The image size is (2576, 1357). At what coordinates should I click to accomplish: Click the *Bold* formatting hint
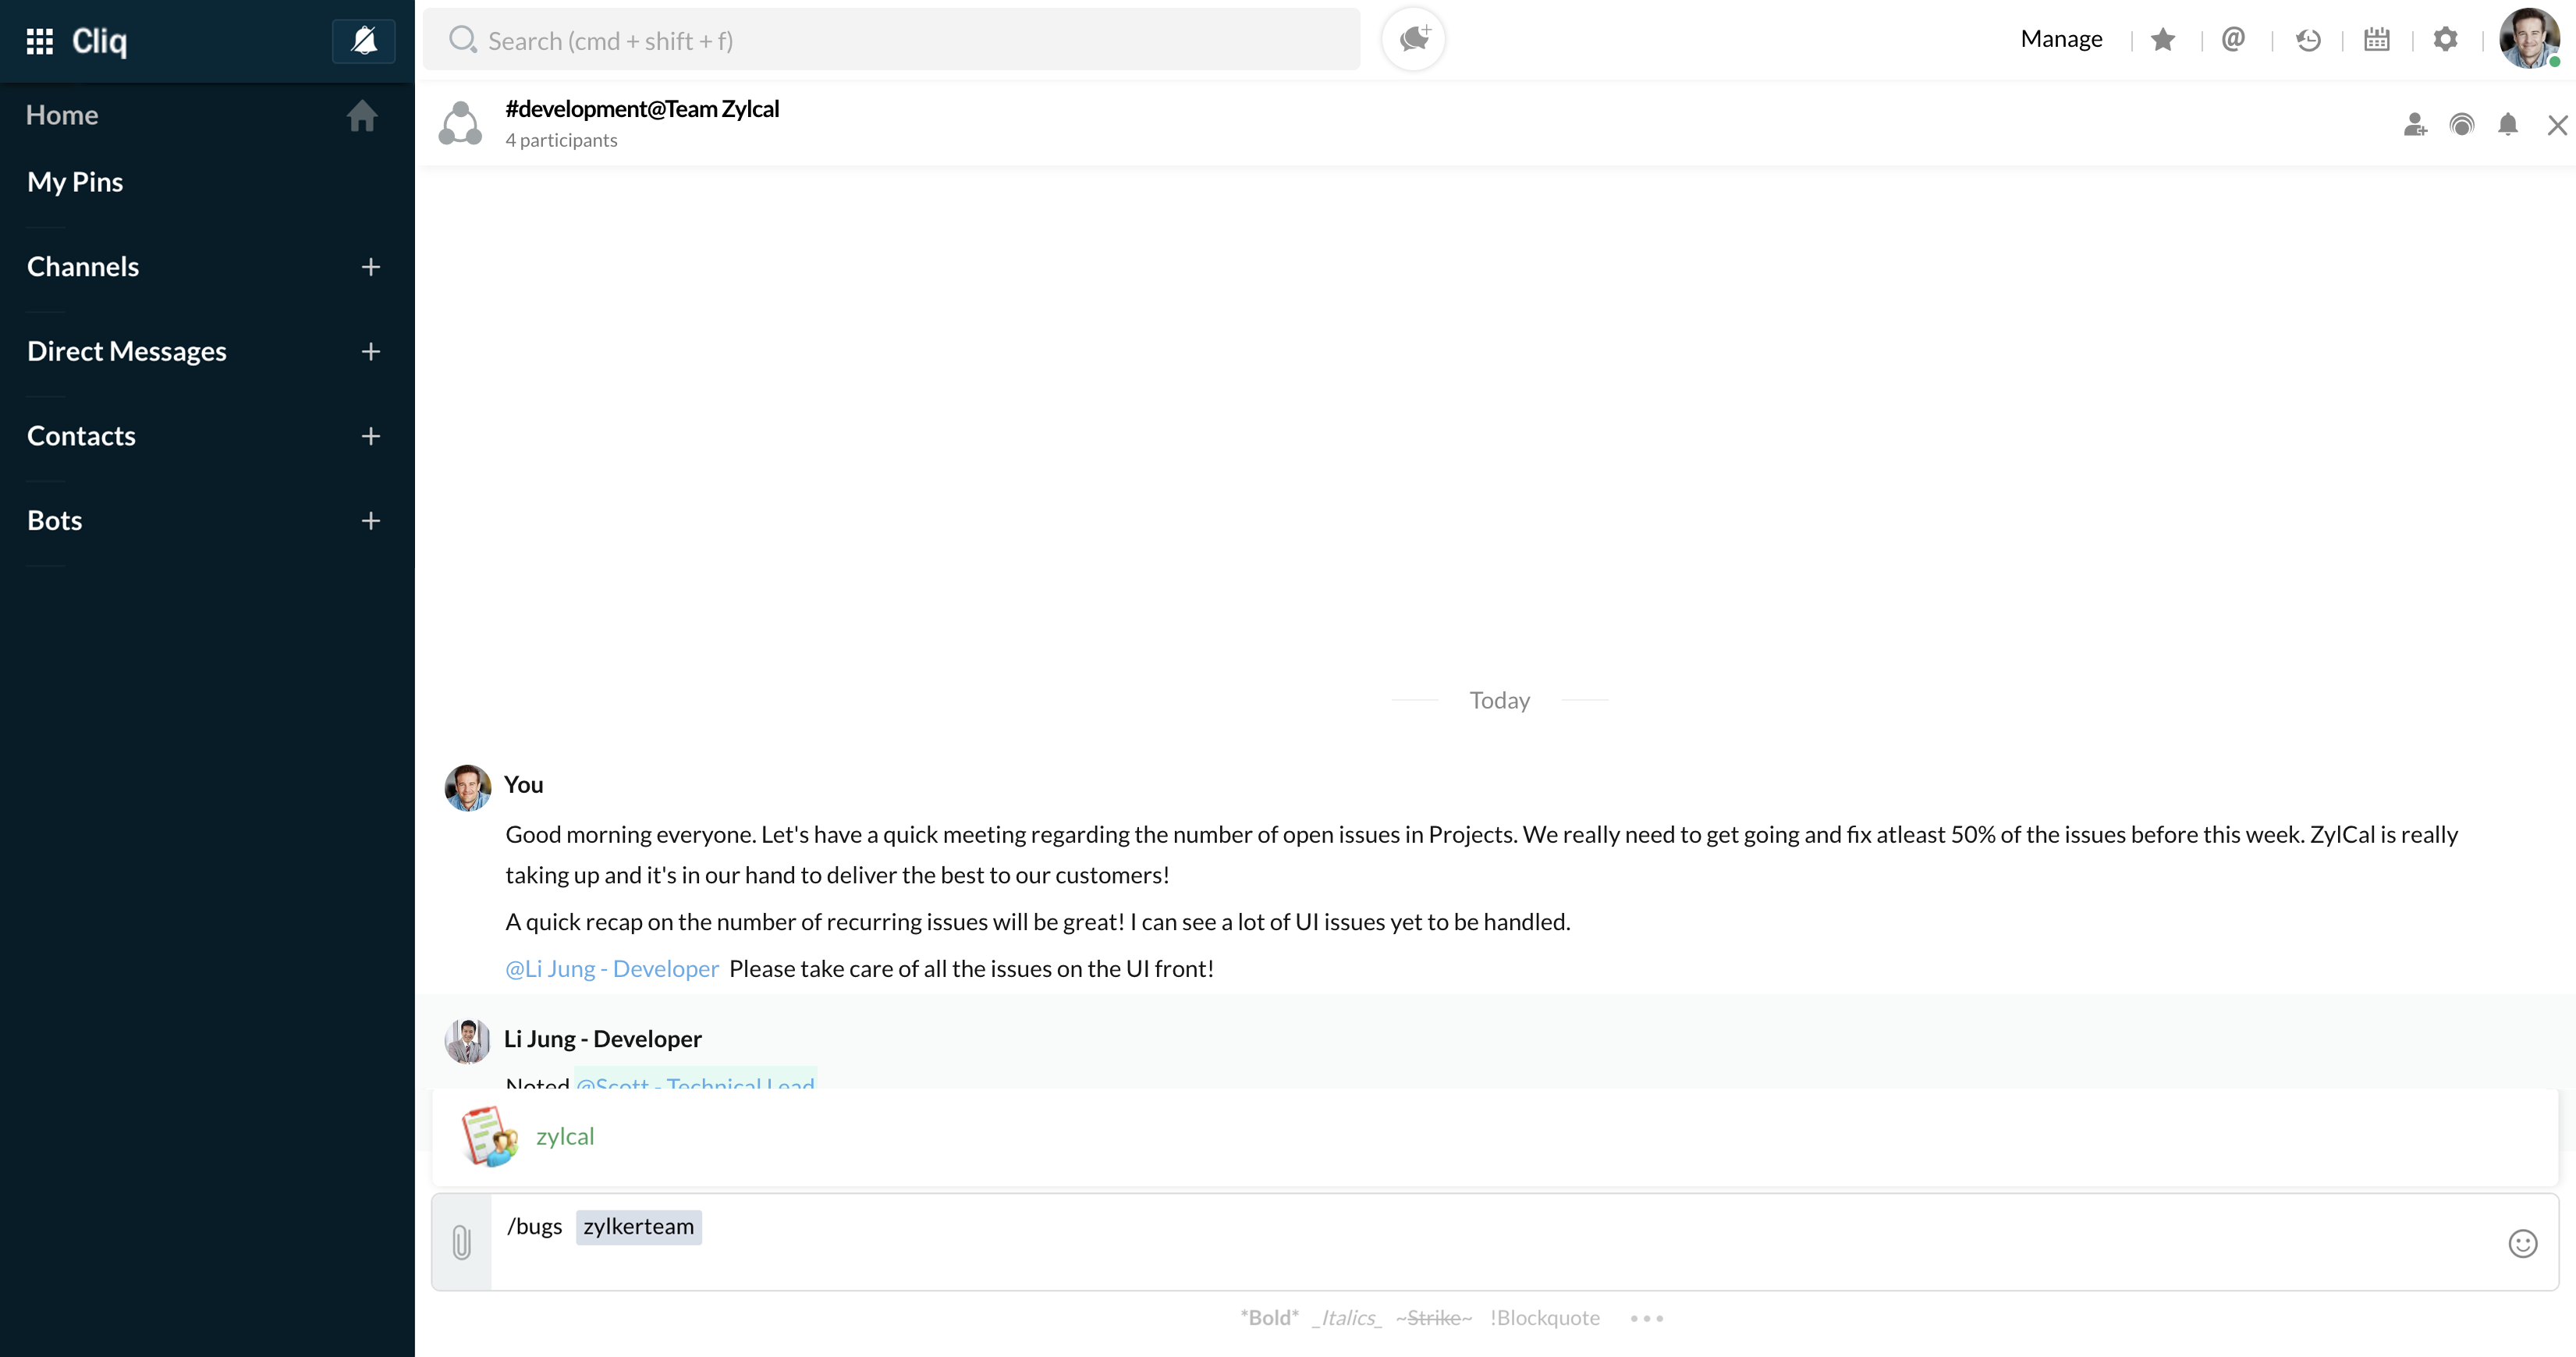[x=1269, y=1318]
